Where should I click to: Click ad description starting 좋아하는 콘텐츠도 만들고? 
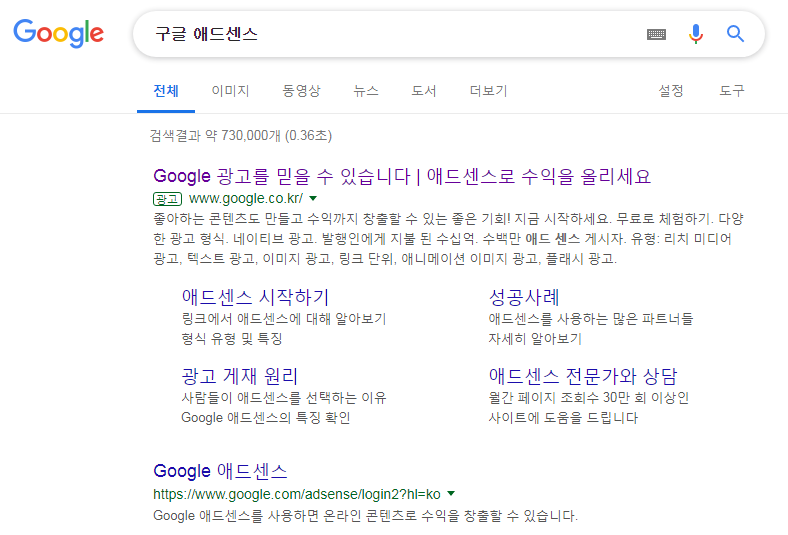[x=448, y=239]
